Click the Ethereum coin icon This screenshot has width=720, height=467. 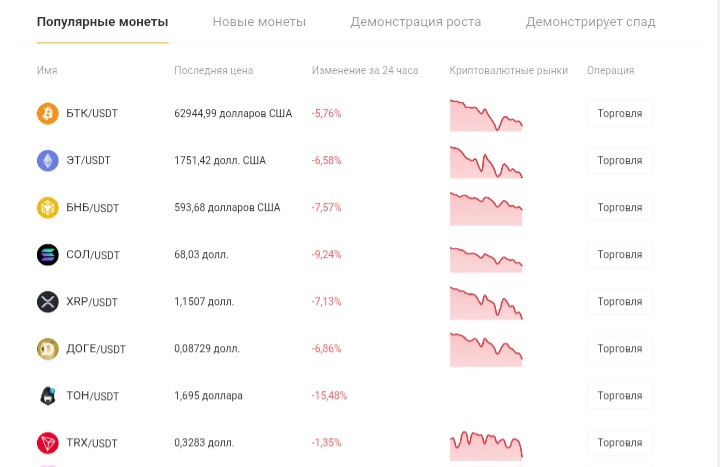pos(48,161)
